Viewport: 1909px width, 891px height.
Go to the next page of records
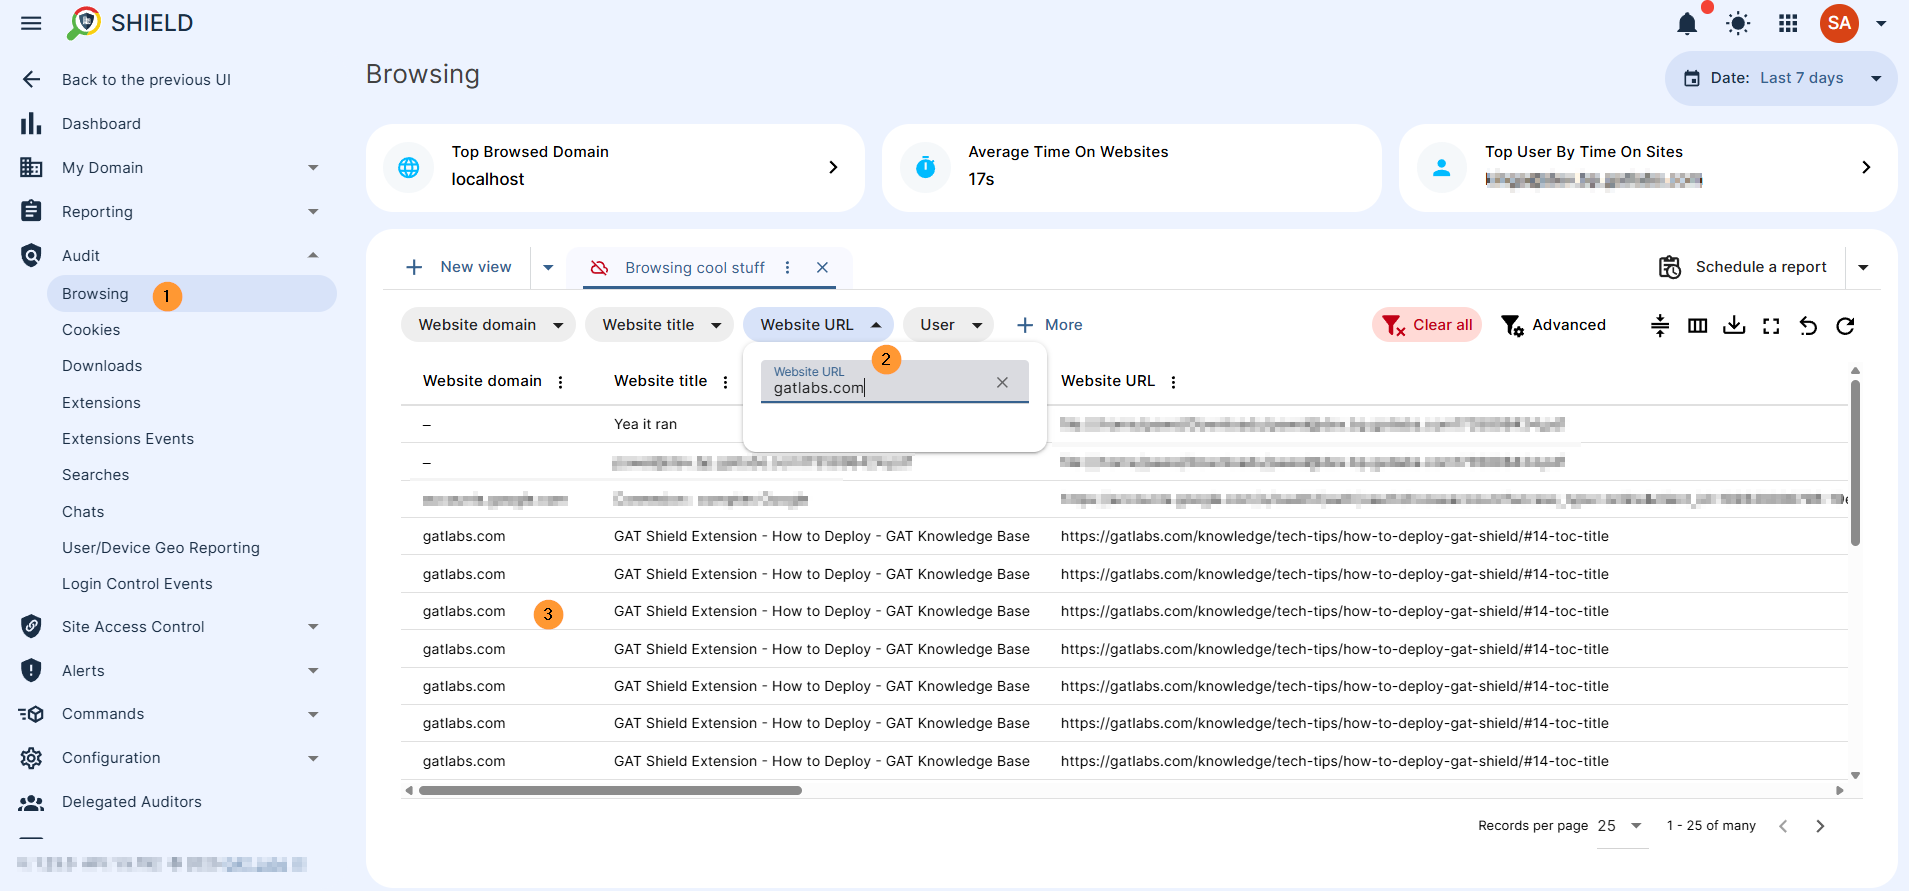(1820, 826)
